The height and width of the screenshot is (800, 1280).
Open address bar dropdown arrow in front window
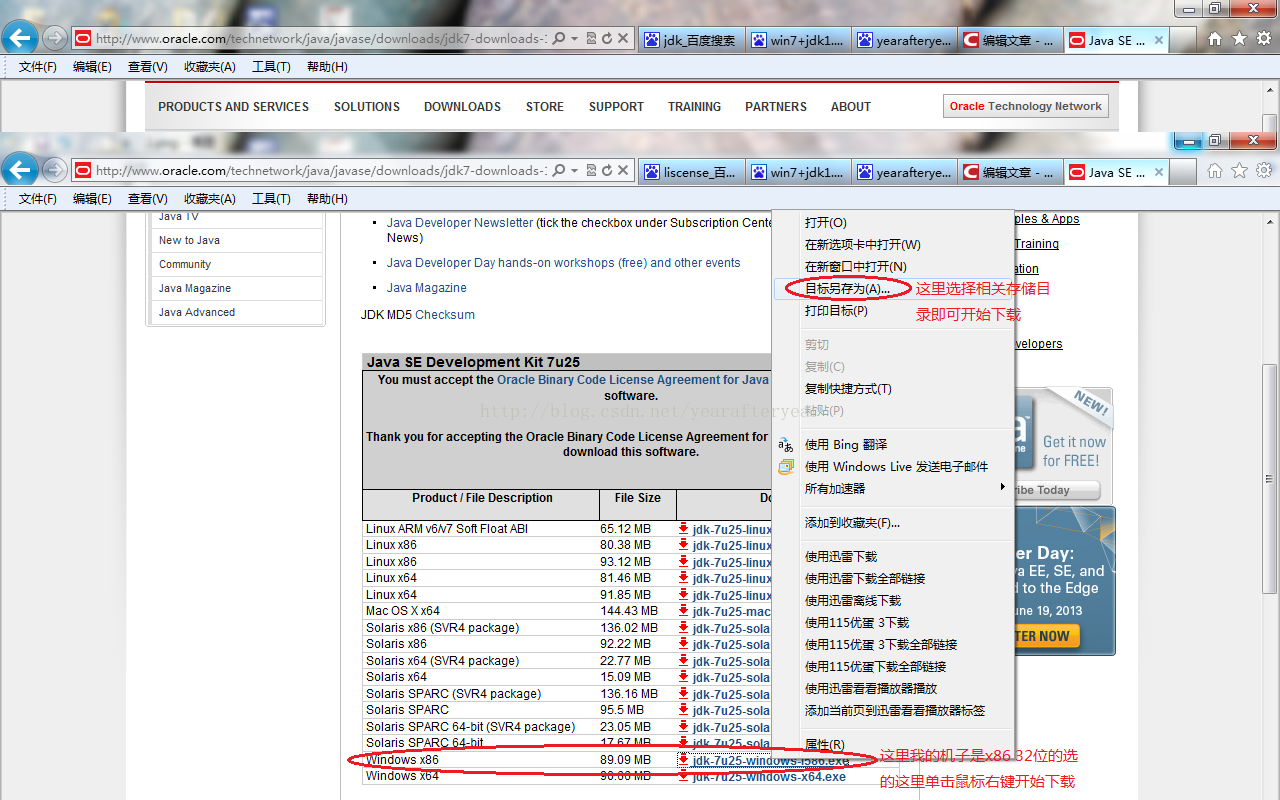pyautogui.click(x=575, y=171)
